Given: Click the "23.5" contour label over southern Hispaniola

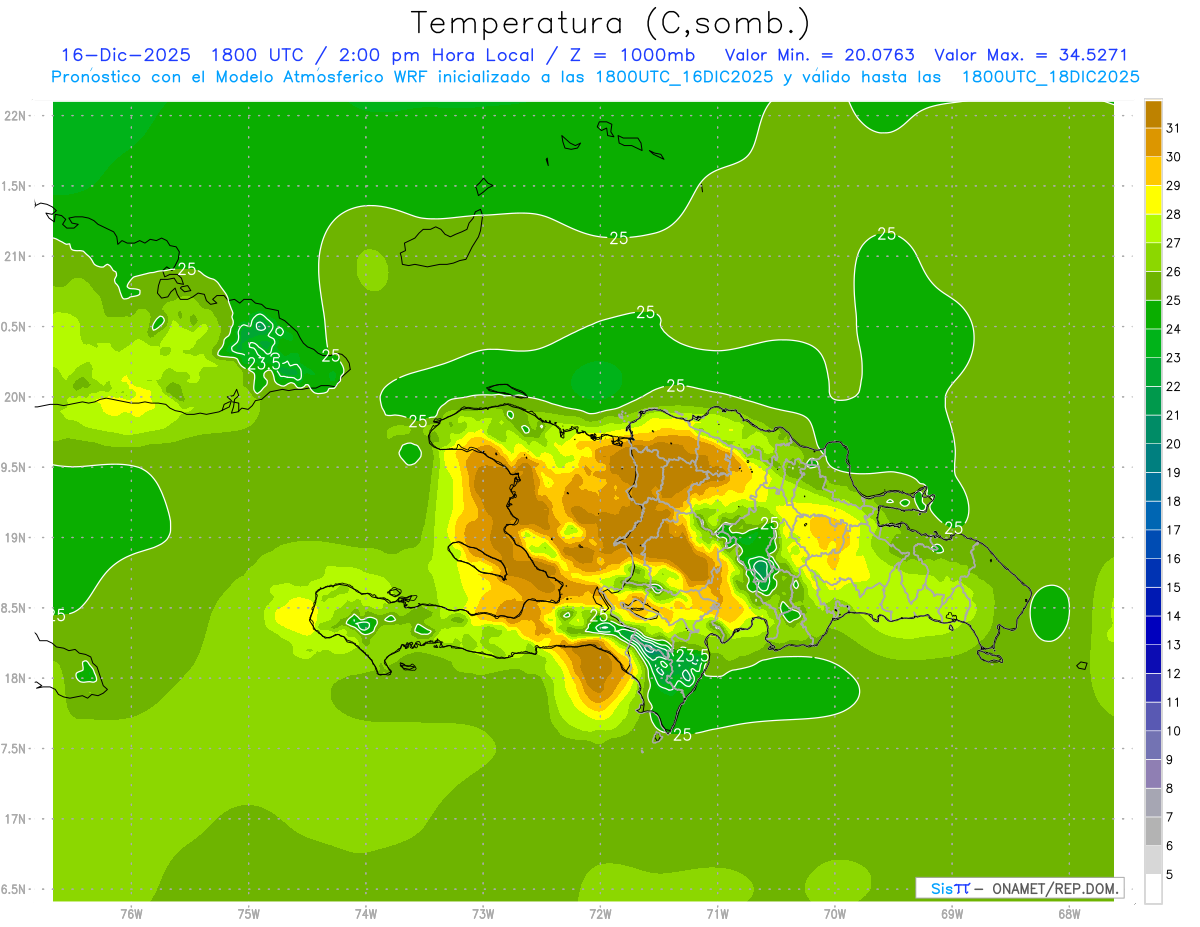Looking at the screenshot, I should (x=692, y=656).
